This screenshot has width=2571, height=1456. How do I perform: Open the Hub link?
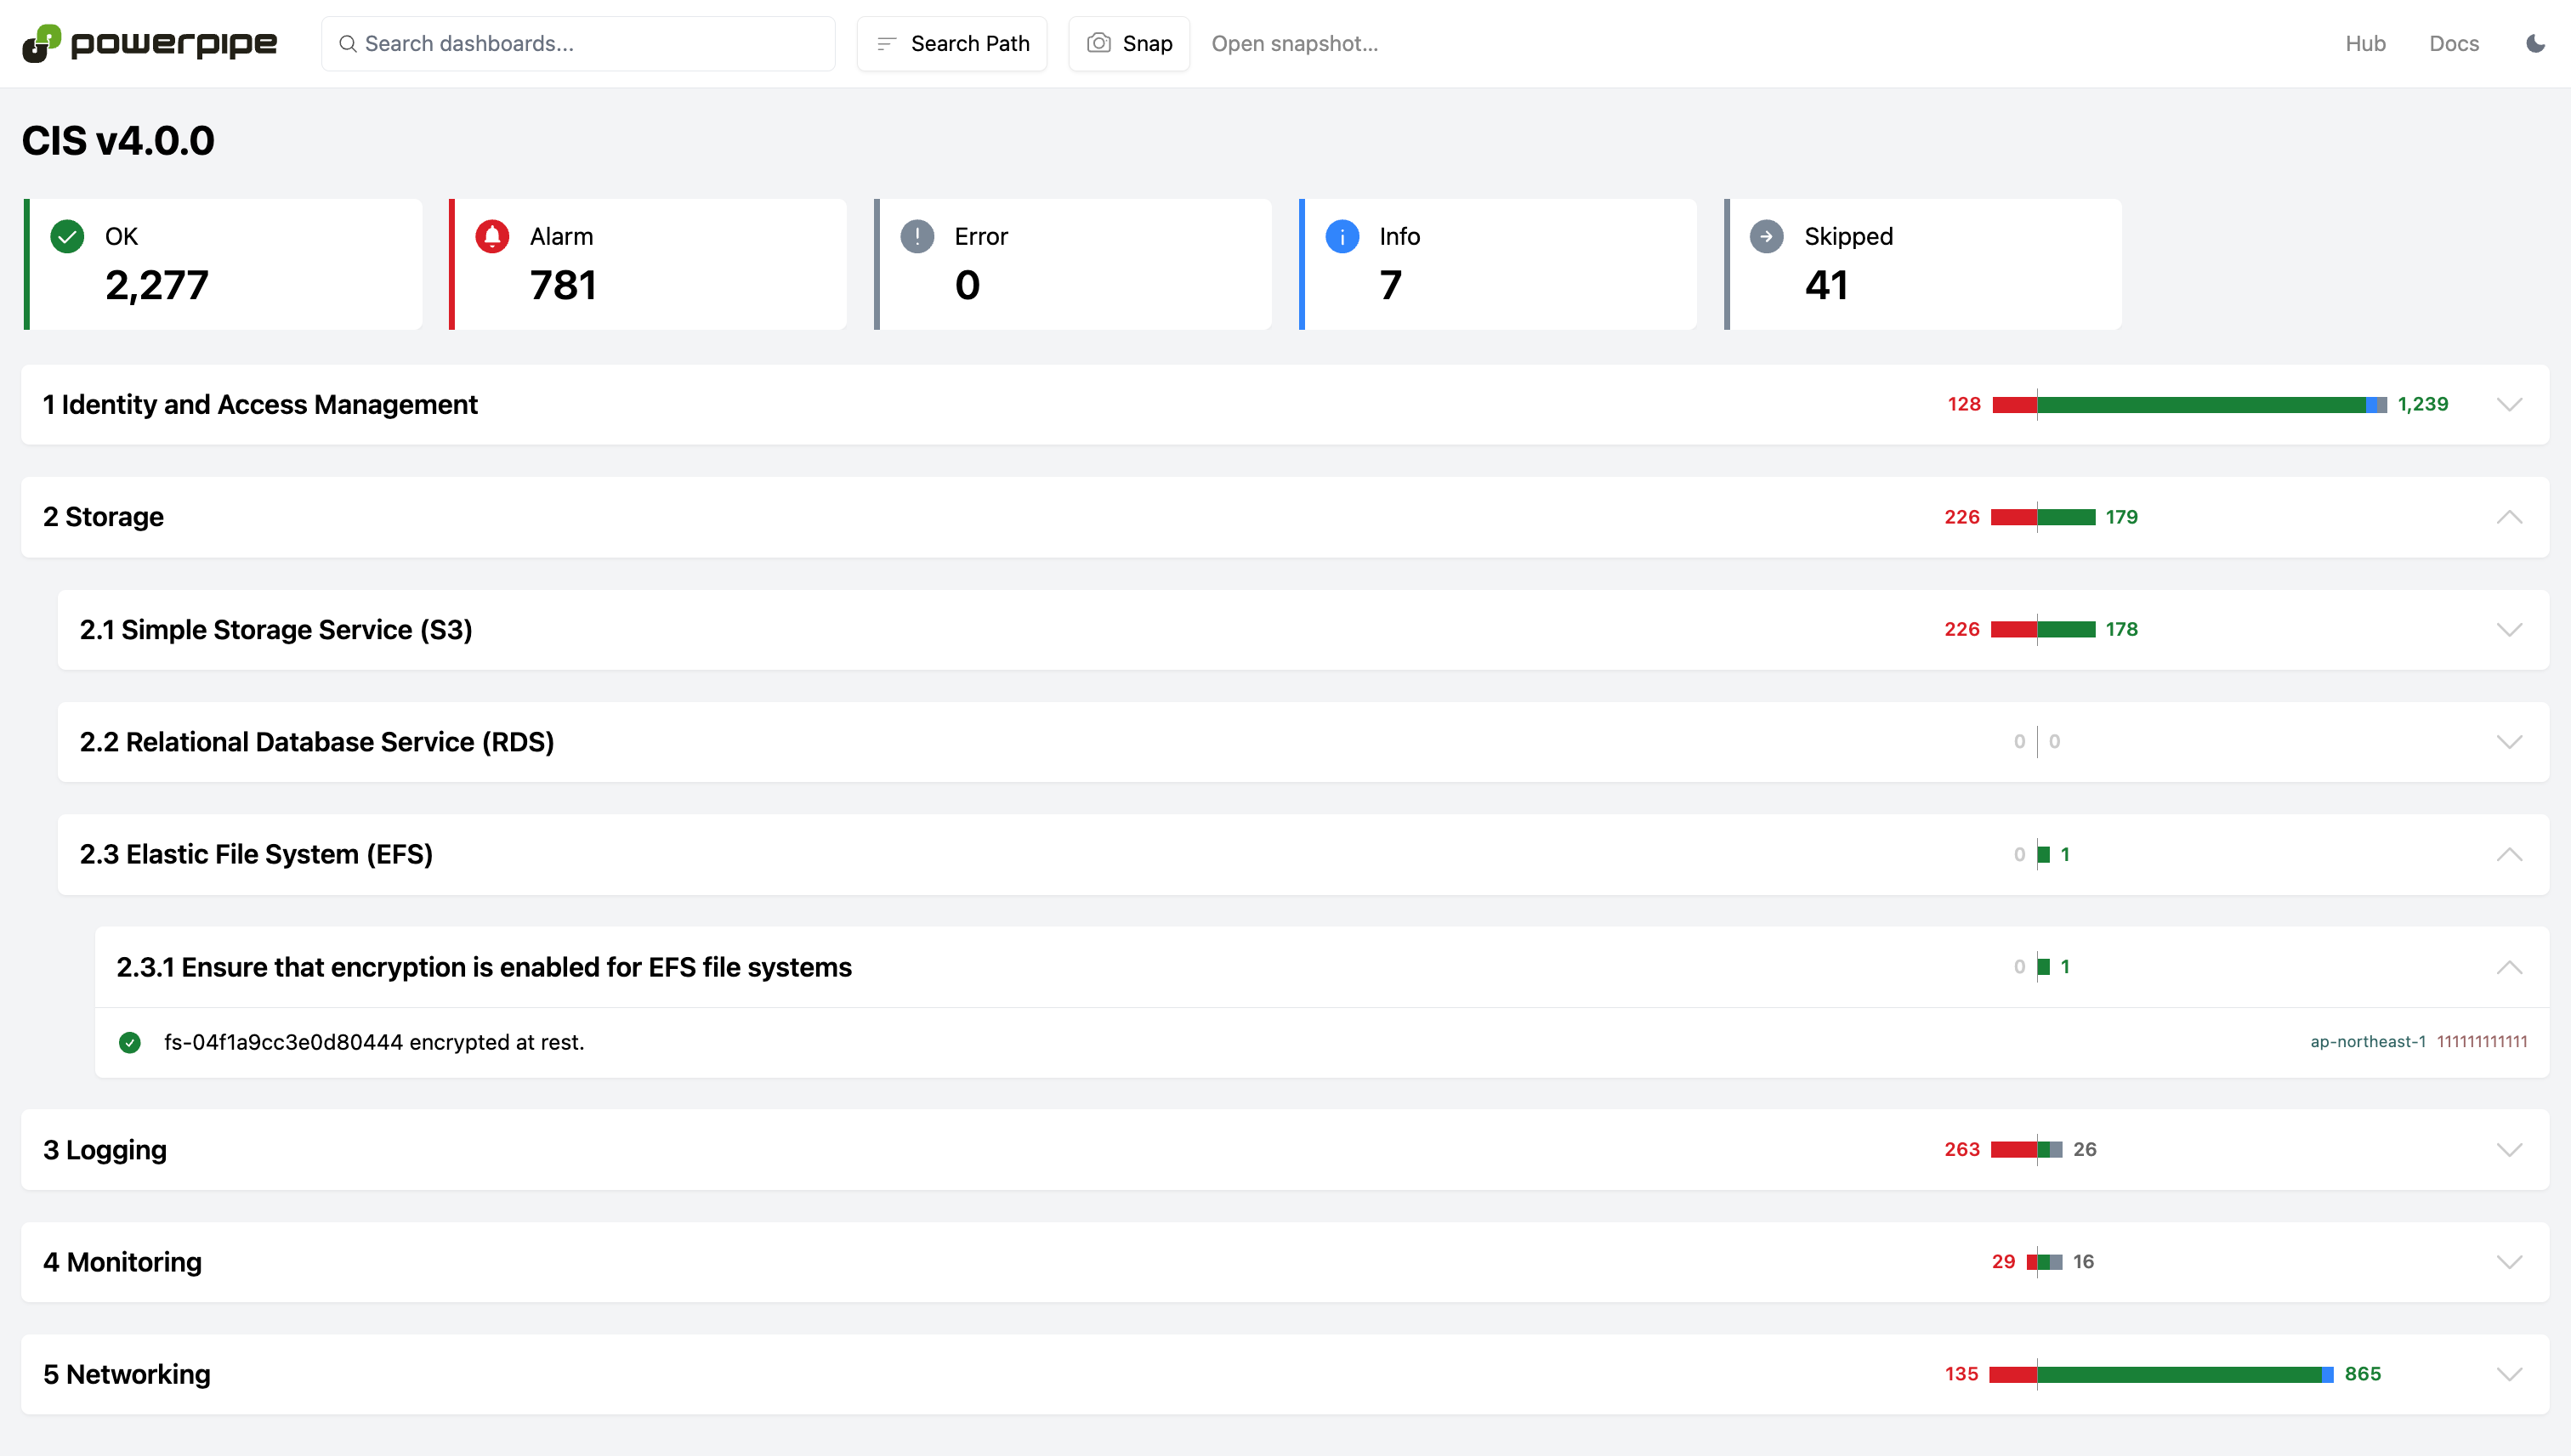(2365, 43)
